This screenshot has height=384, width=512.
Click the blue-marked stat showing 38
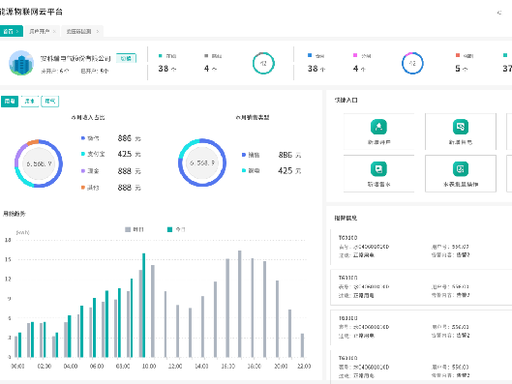316,63
